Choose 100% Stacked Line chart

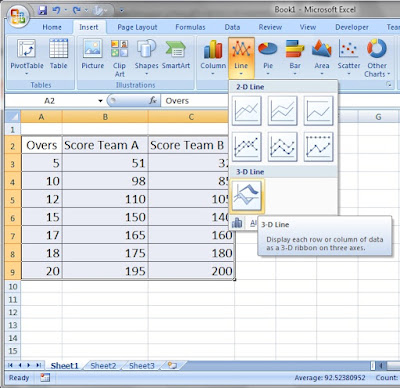[x=318, y=111]
